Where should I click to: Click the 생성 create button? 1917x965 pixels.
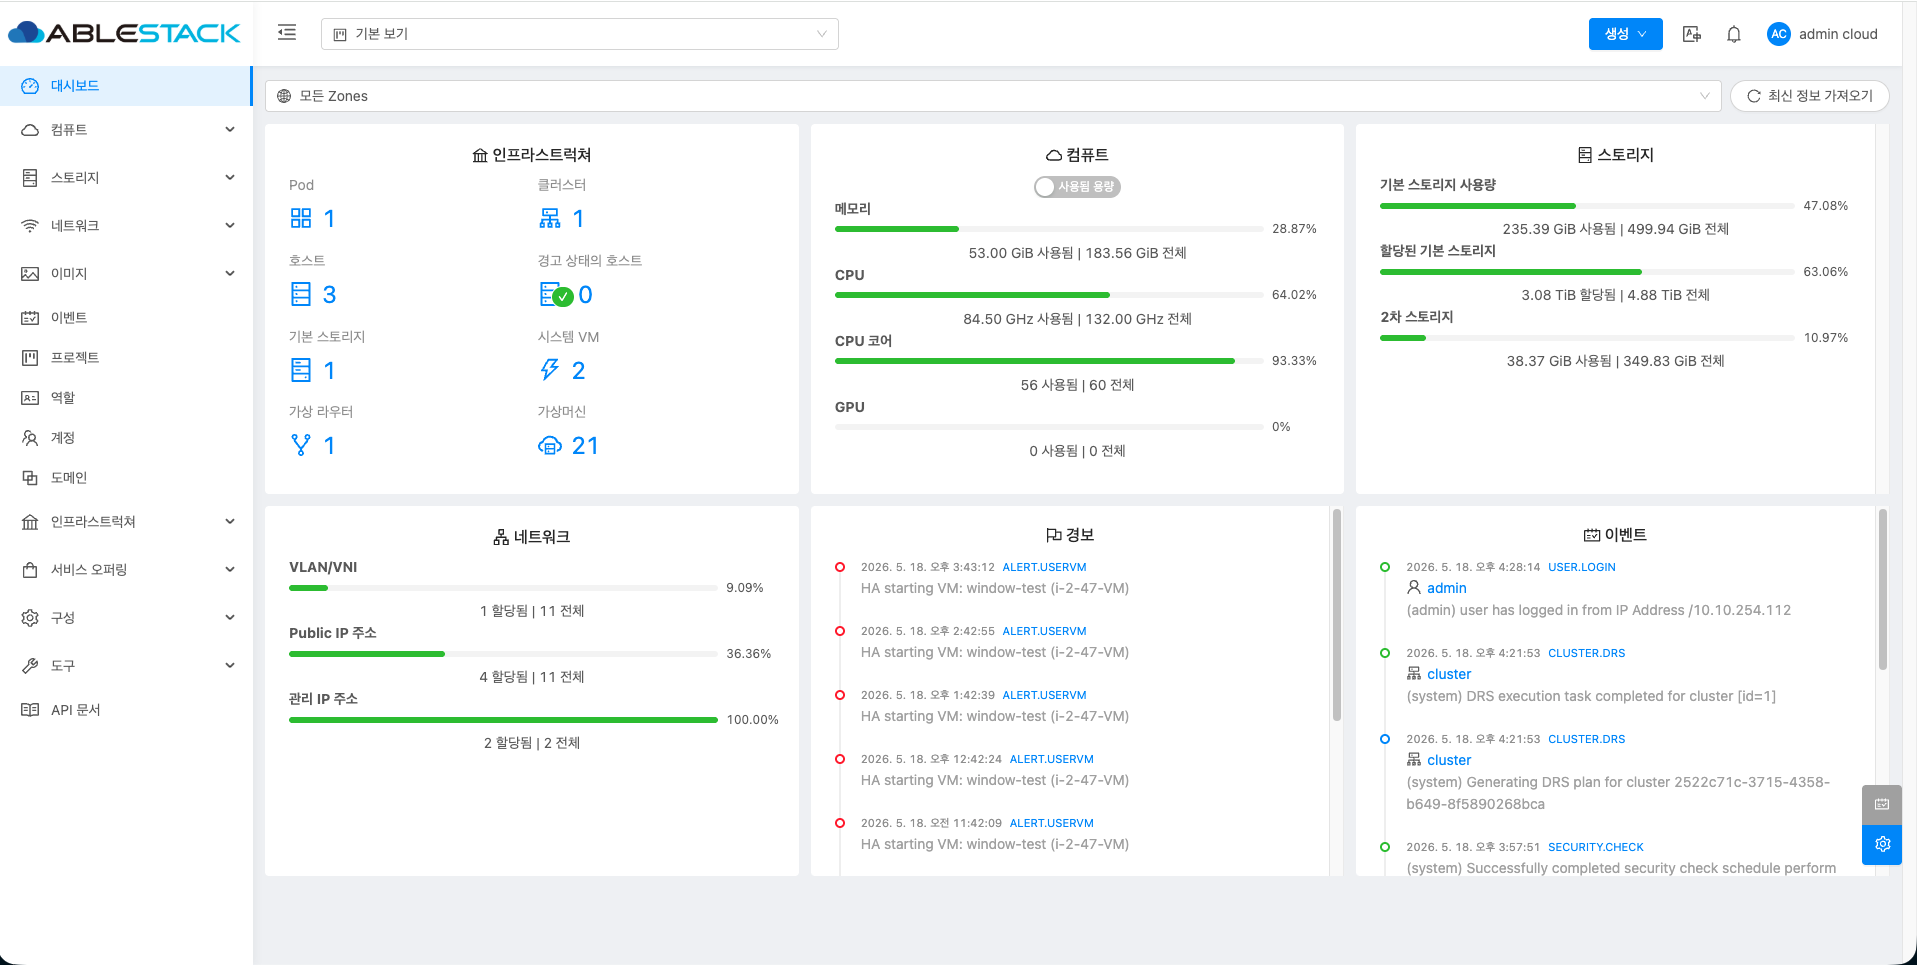tap(1625, 34)
